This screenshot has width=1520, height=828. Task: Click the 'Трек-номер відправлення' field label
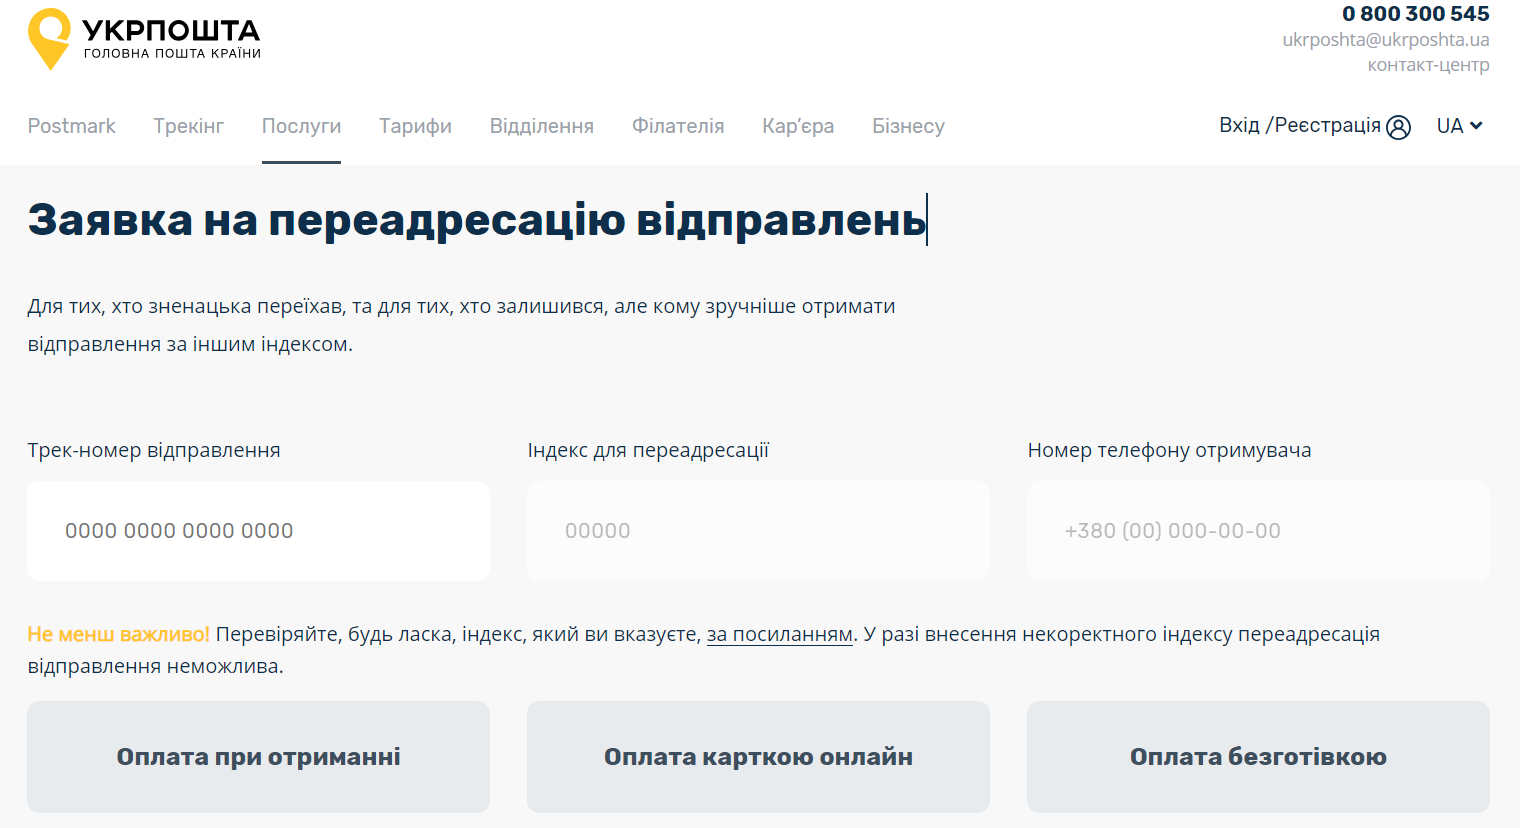(x=154, y=450)
